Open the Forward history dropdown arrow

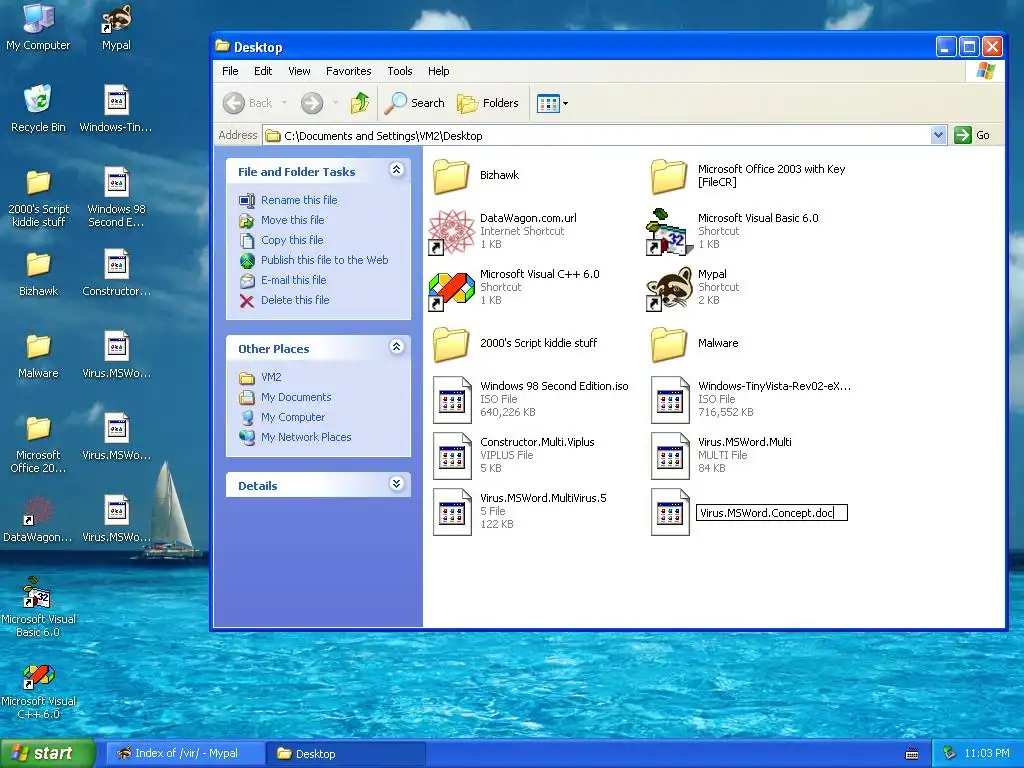(x=335, y=103)
